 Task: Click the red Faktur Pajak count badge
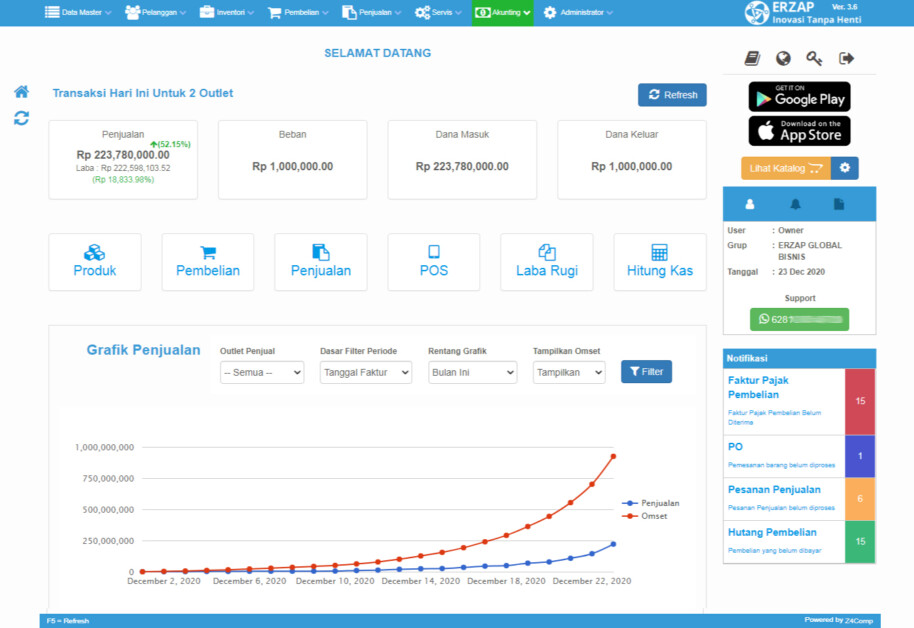coord(860,401)
